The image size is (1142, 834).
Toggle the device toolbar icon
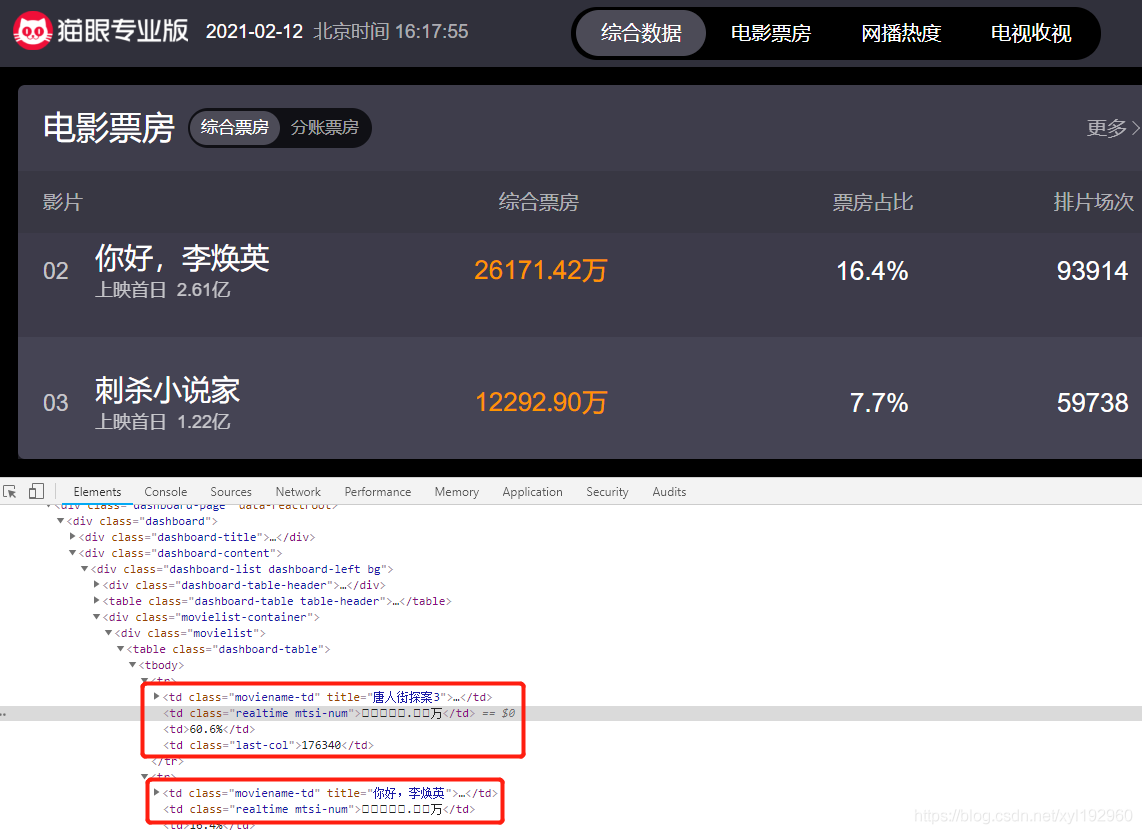pyautogui.click(x=36, y=491)
